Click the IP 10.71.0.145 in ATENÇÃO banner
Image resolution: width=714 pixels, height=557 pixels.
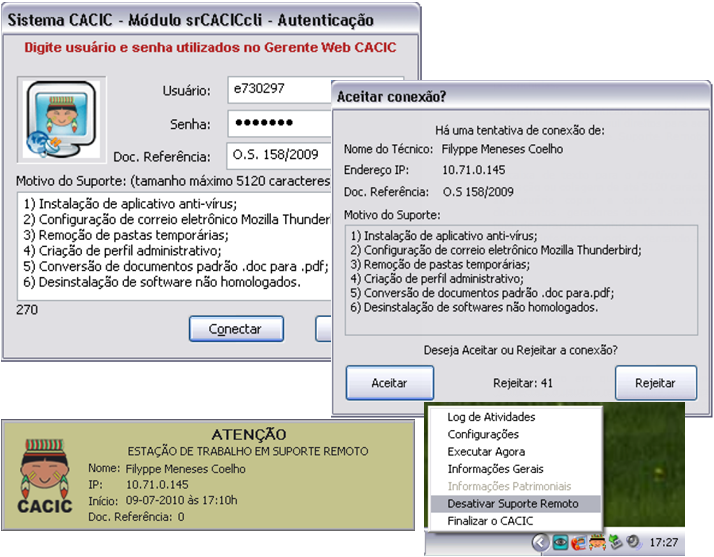pyautogui.click(x=157, y=484)
